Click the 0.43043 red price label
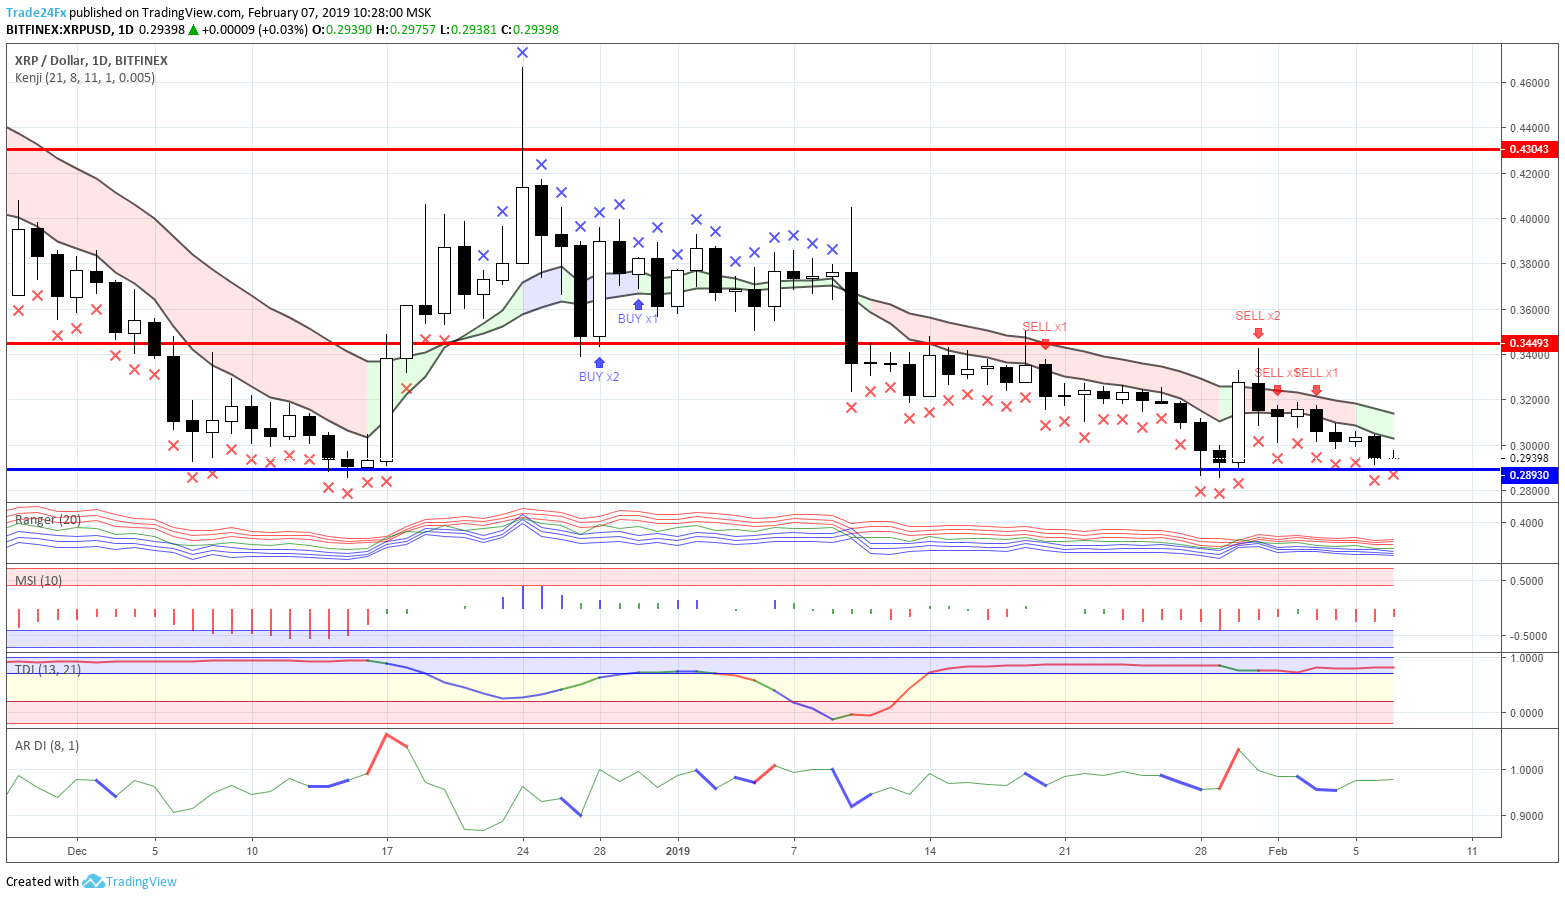Screen dimensions: 1565x899 (x=1529, y=149)
